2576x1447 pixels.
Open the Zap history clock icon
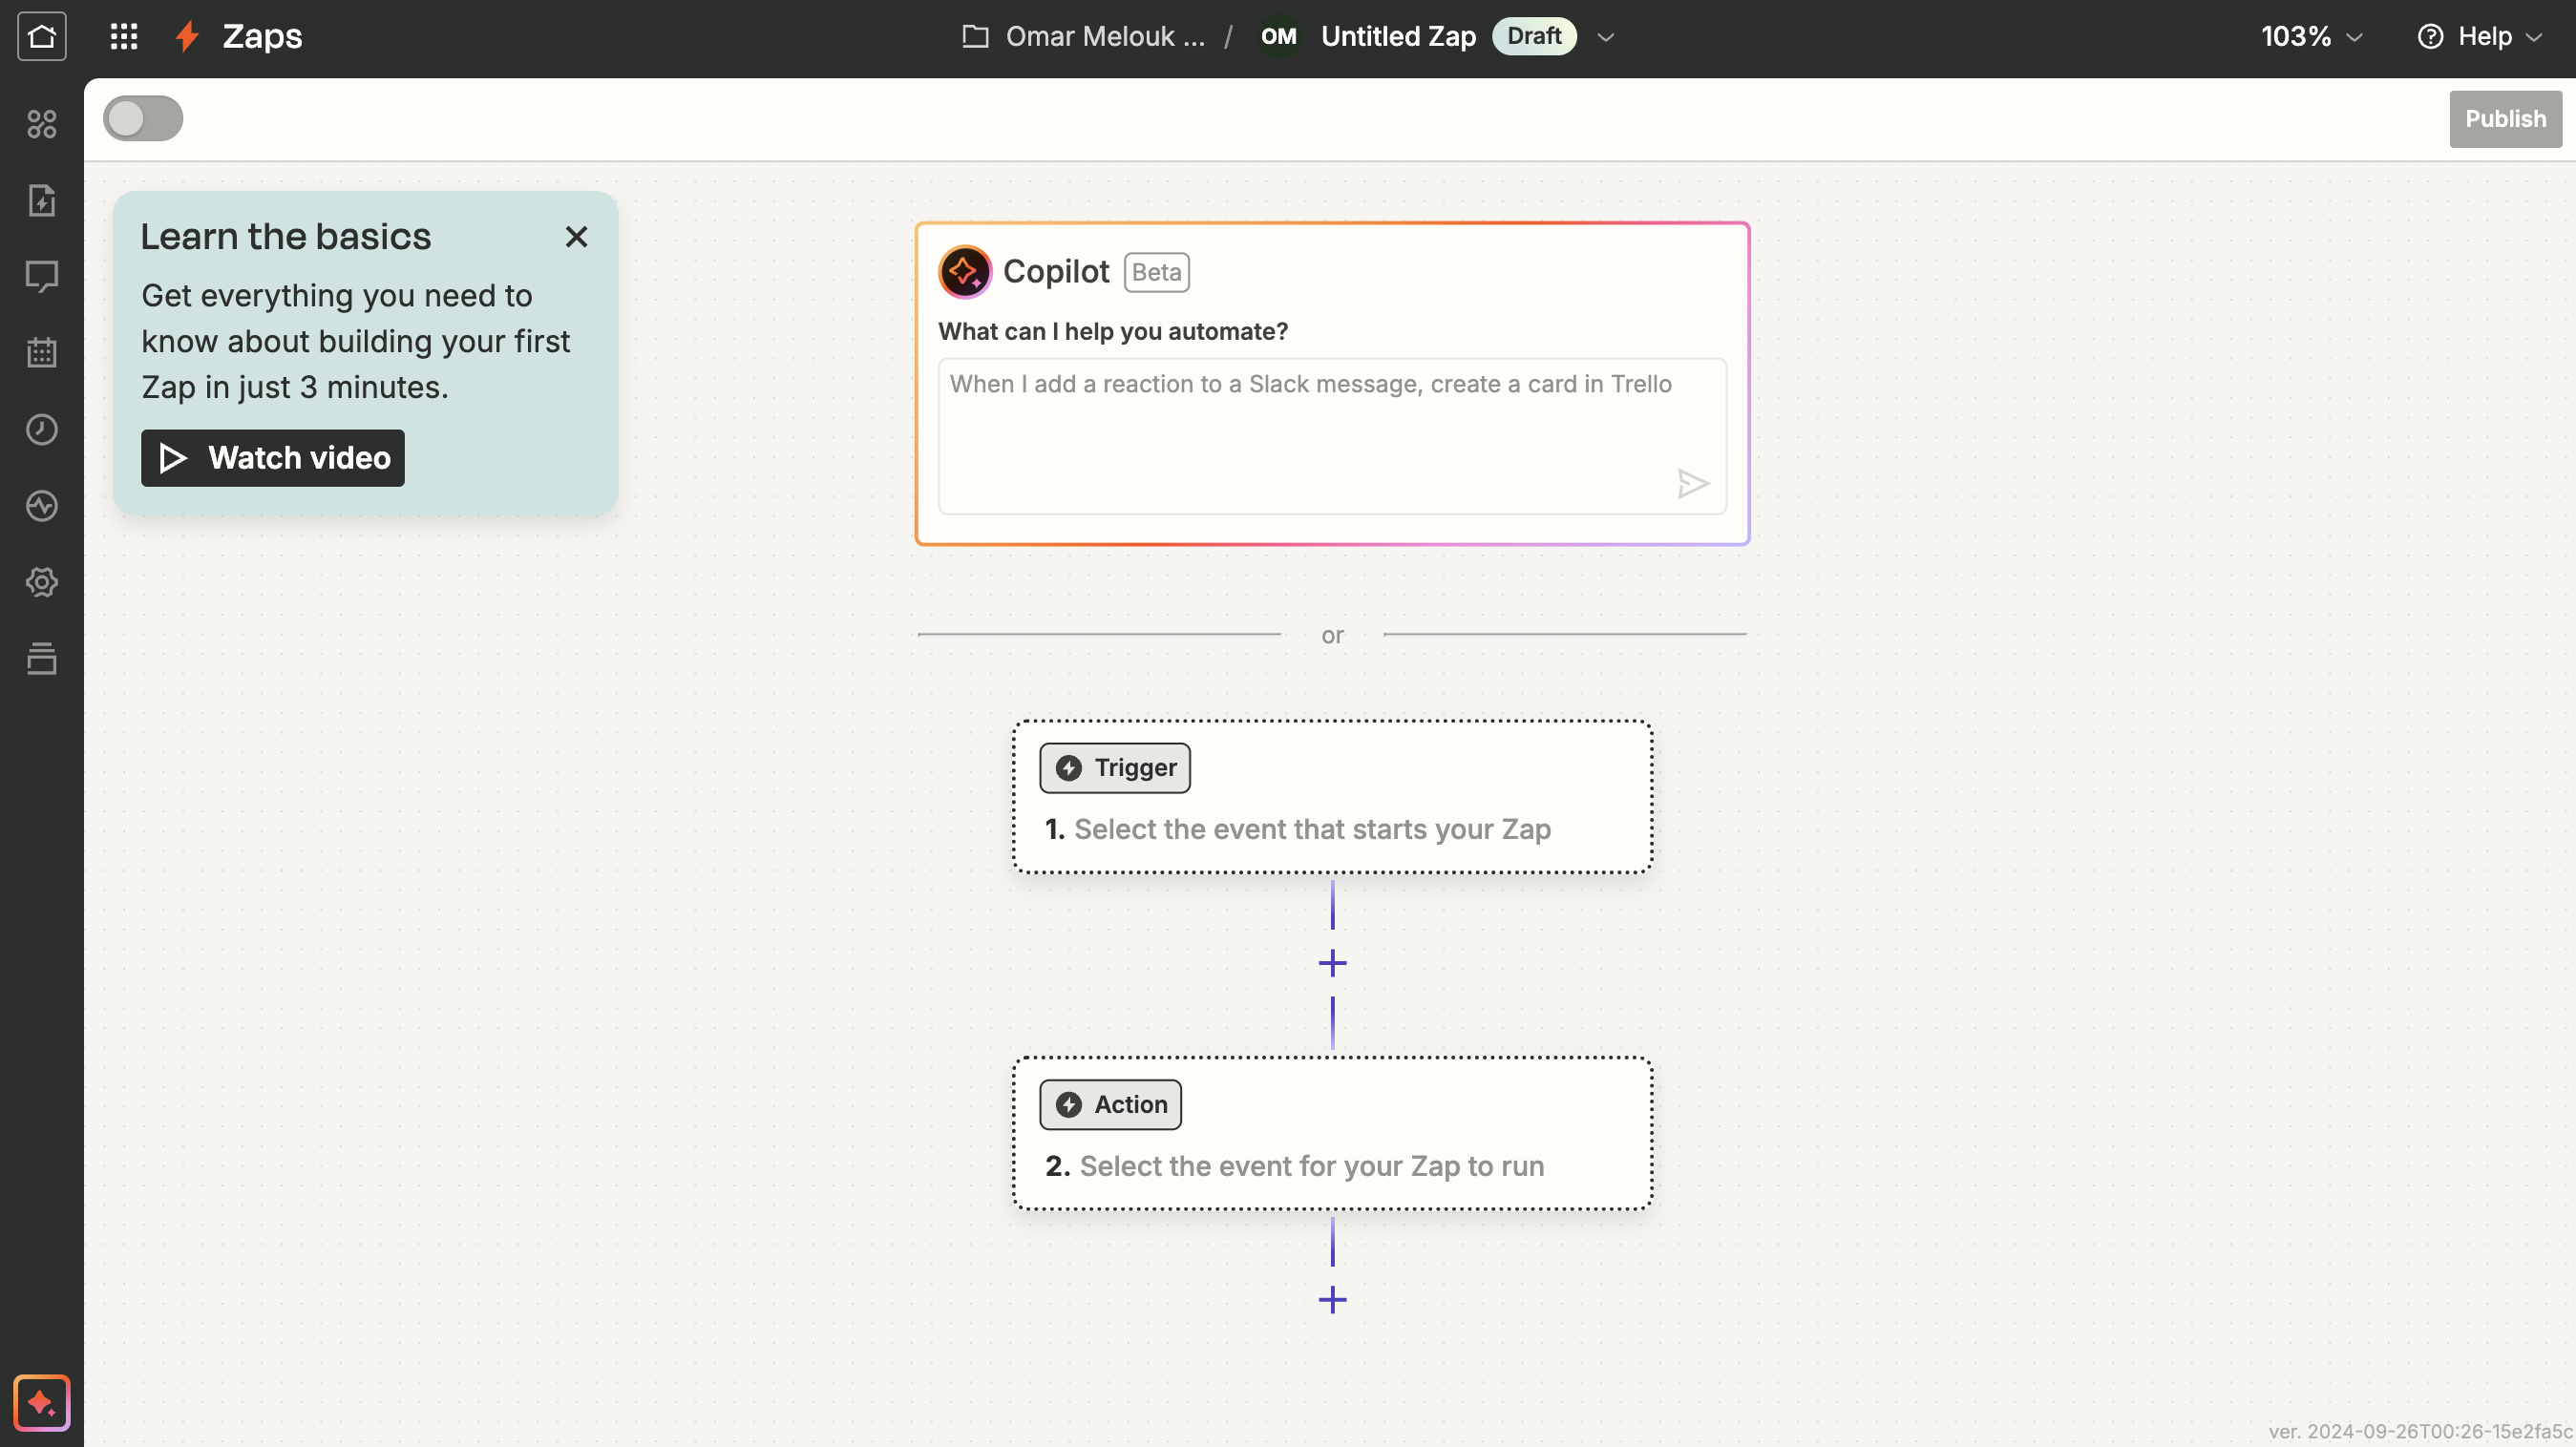coord(41,429)
